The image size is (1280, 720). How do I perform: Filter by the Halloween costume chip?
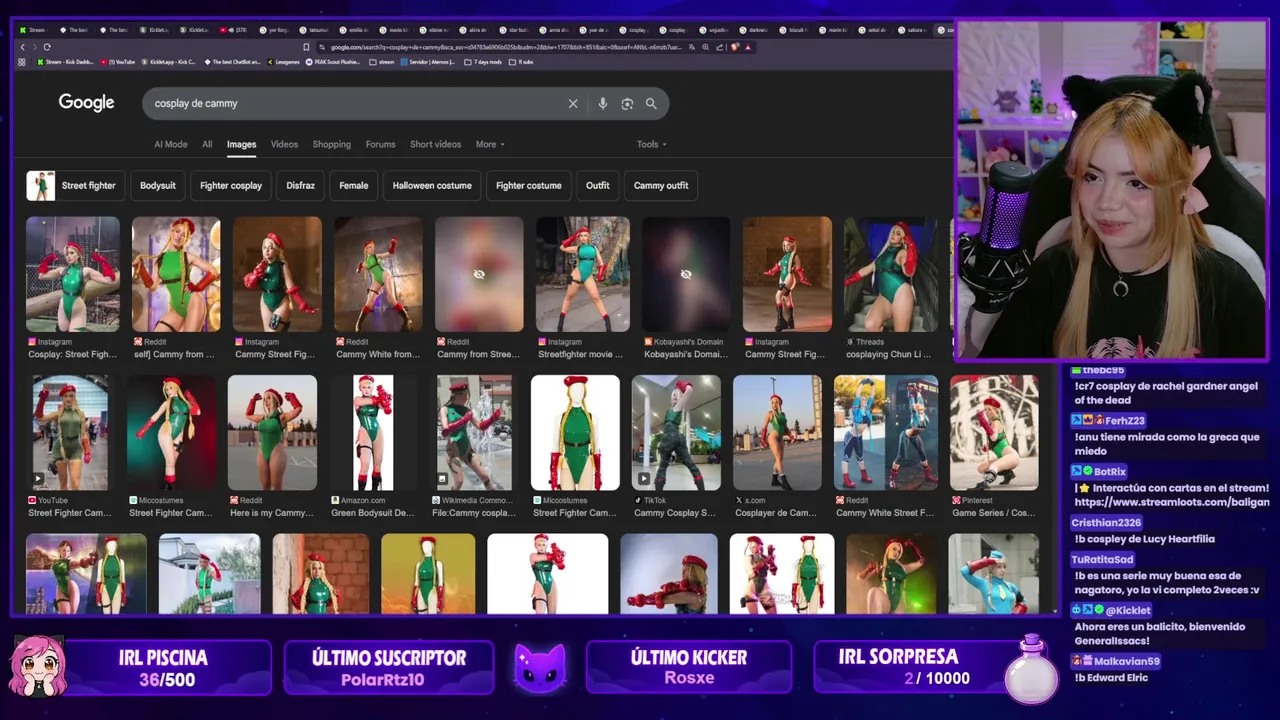(432, 185)
